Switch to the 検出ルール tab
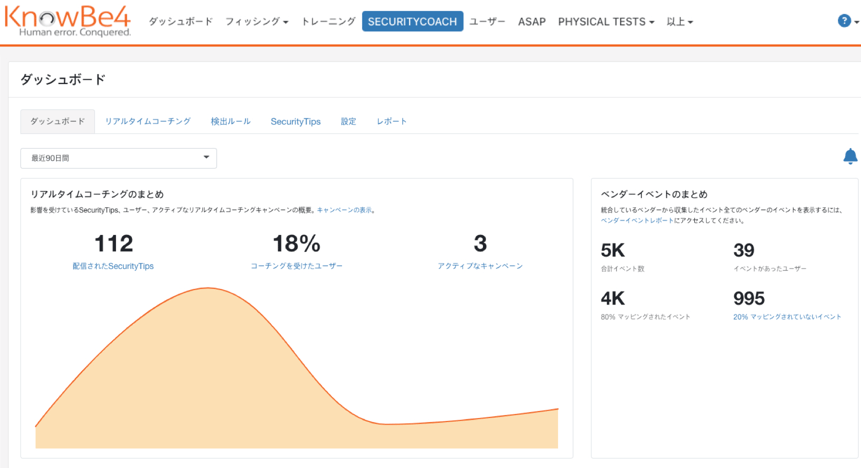Image resolution: width=861 pixels, height=468 pixels. 230,121
